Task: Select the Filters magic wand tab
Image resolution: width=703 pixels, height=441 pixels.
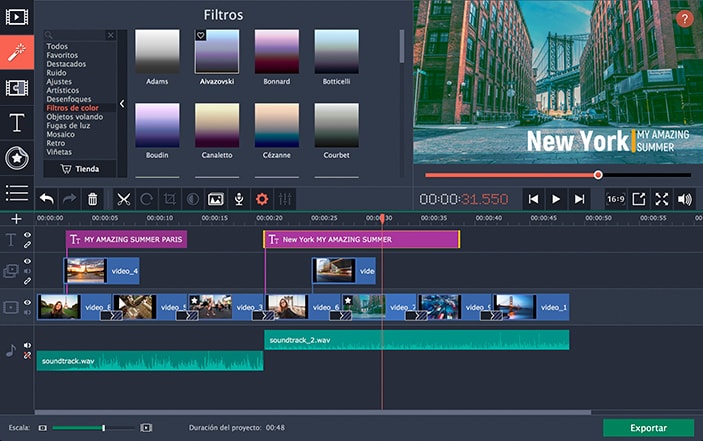Action: pos(17,52)
